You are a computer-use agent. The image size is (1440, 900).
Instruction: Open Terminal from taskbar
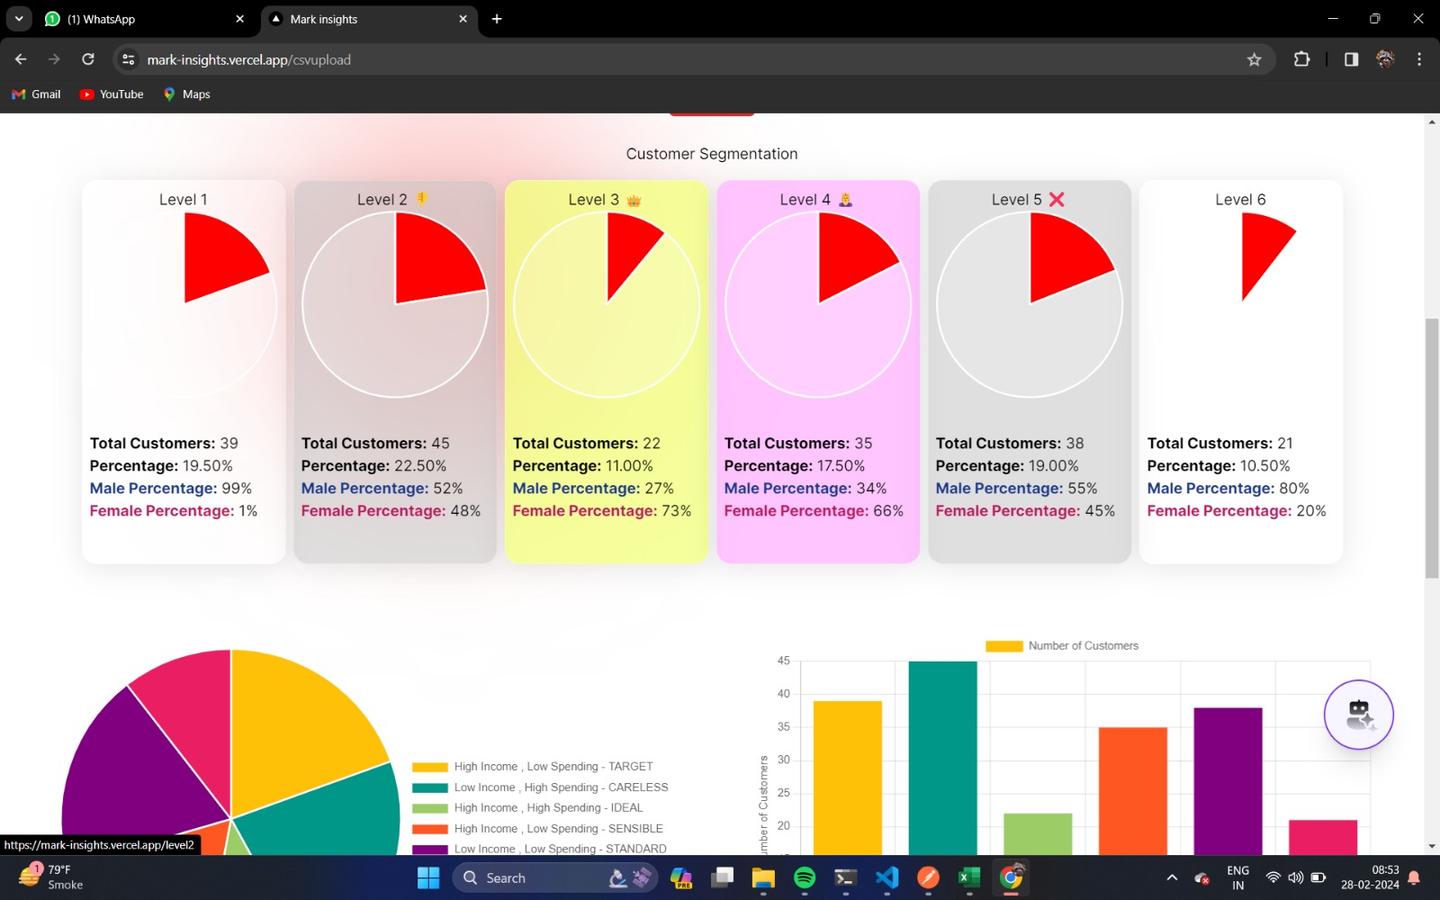coord(845,878)
